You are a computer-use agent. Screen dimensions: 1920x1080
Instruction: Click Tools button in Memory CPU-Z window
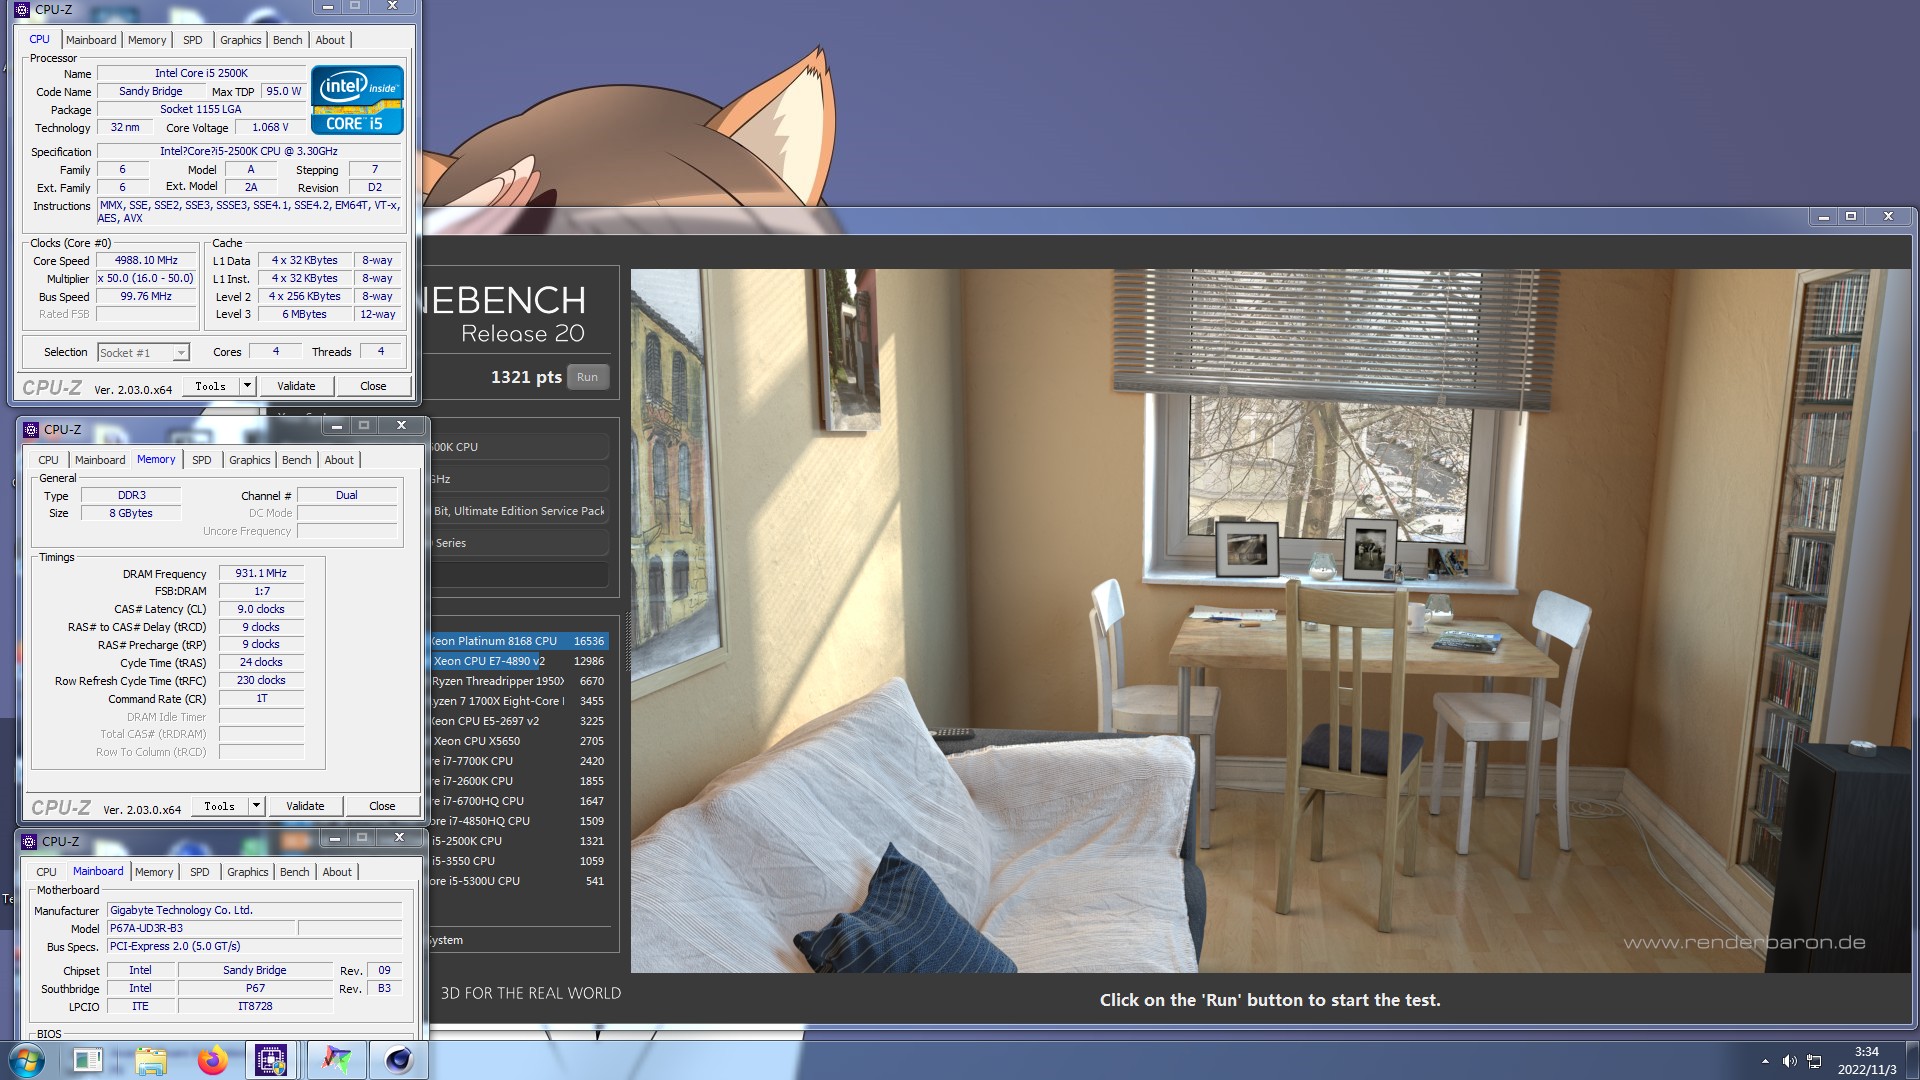[x=220, y=806]
